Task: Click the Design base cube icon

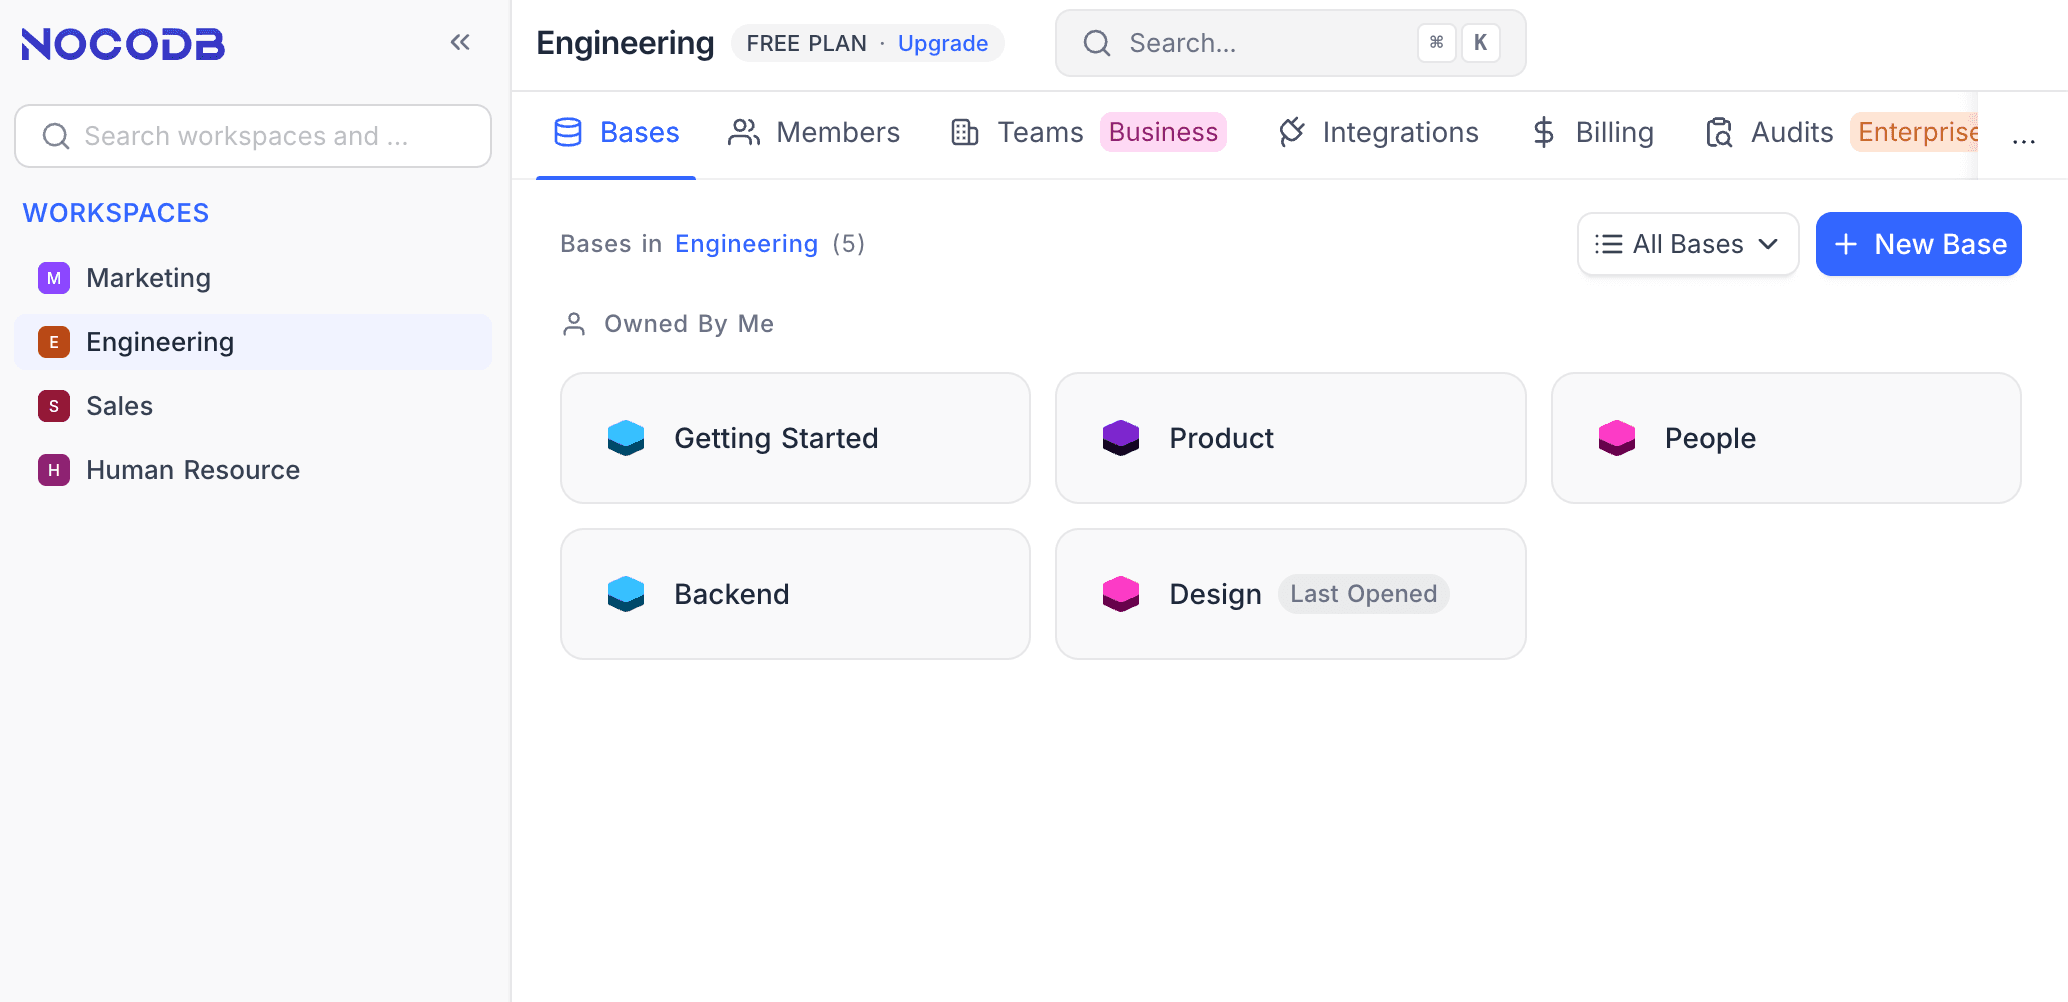Action: 1121,594
